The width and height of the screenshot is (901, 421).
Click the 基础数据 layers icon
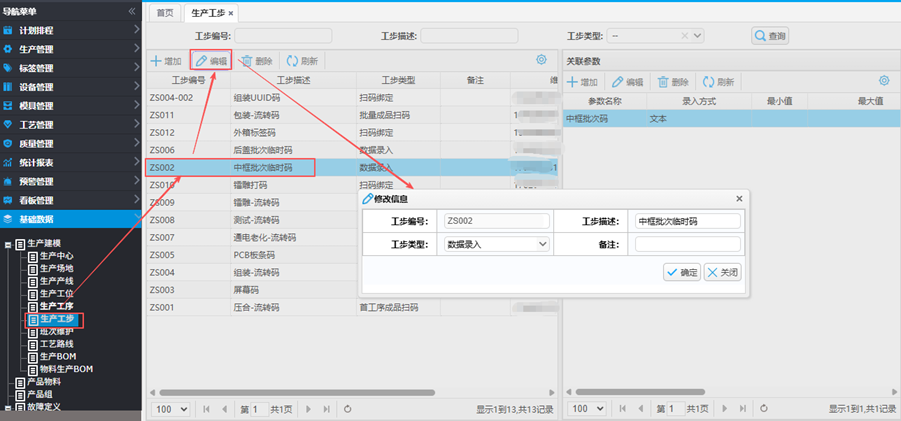tap(8, 219)
